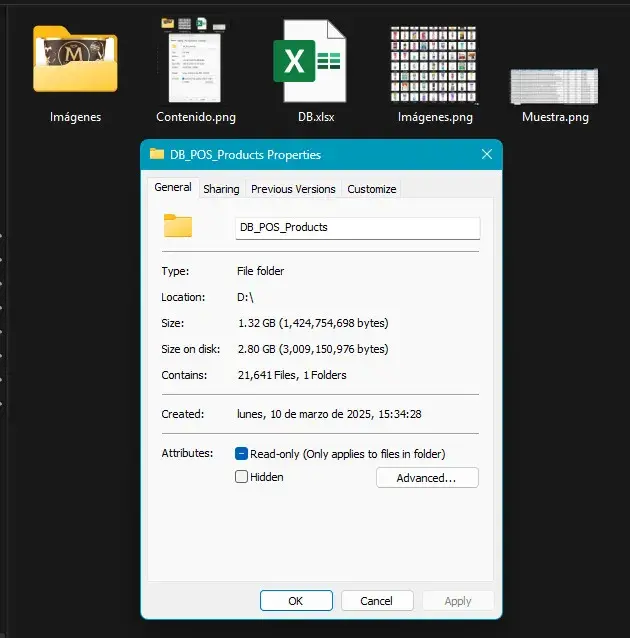The width and height of the screenshot is (630, 638).
Task: Select the Imágenes folder icon on desktop
Action: coord(75,61)
